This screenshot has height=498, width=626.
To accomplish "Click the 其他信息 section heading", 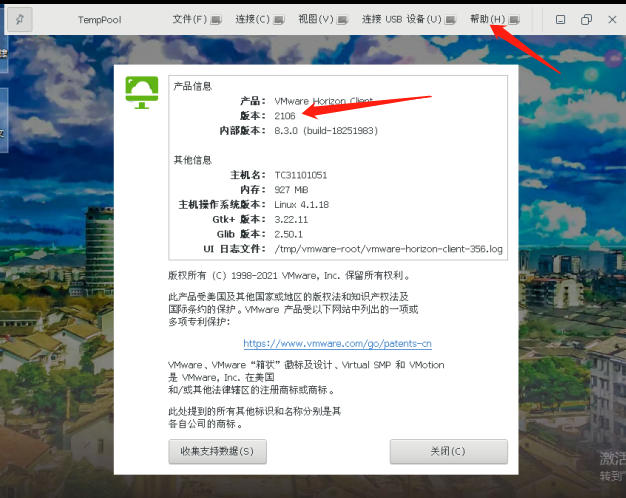I will point(192,160).
